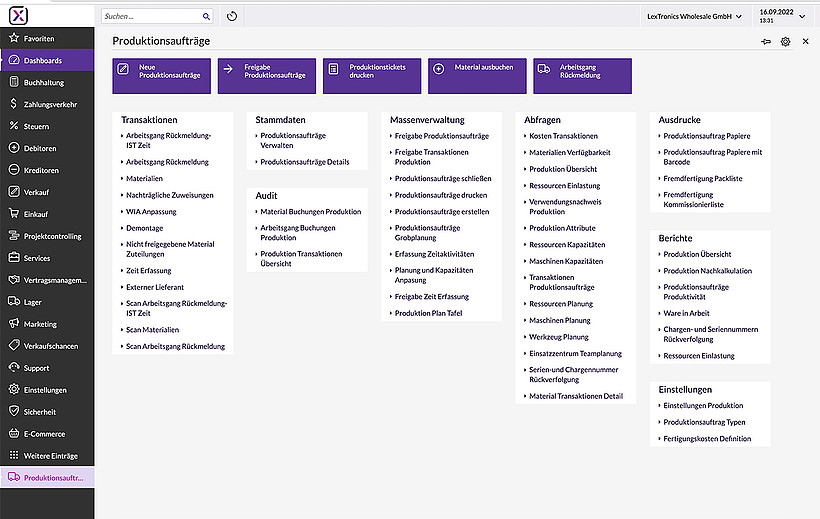Open the Verkauf pencil icon

pos(14,192)
